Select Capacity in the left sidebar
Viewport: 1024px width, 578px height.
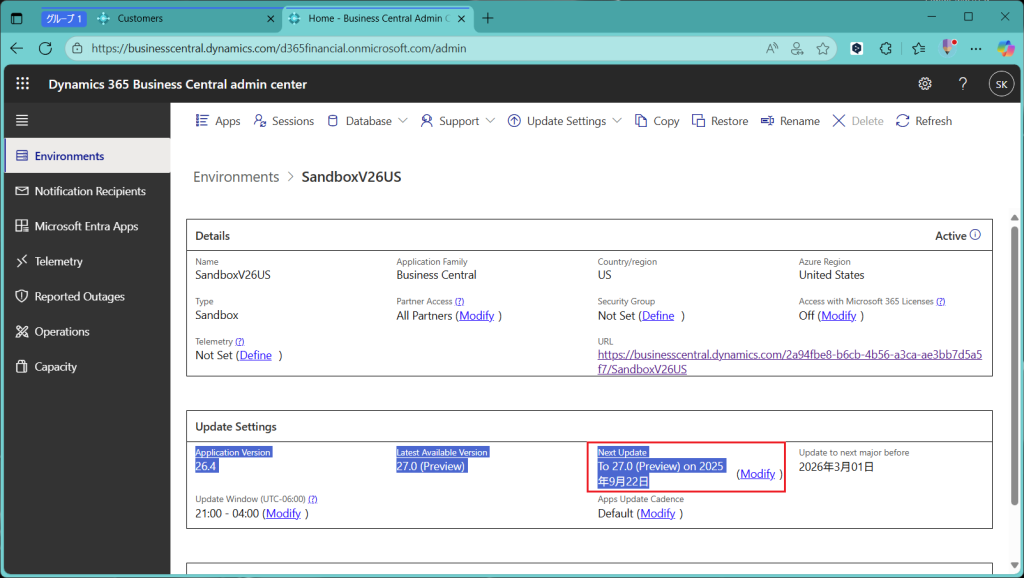coord(55,367)
